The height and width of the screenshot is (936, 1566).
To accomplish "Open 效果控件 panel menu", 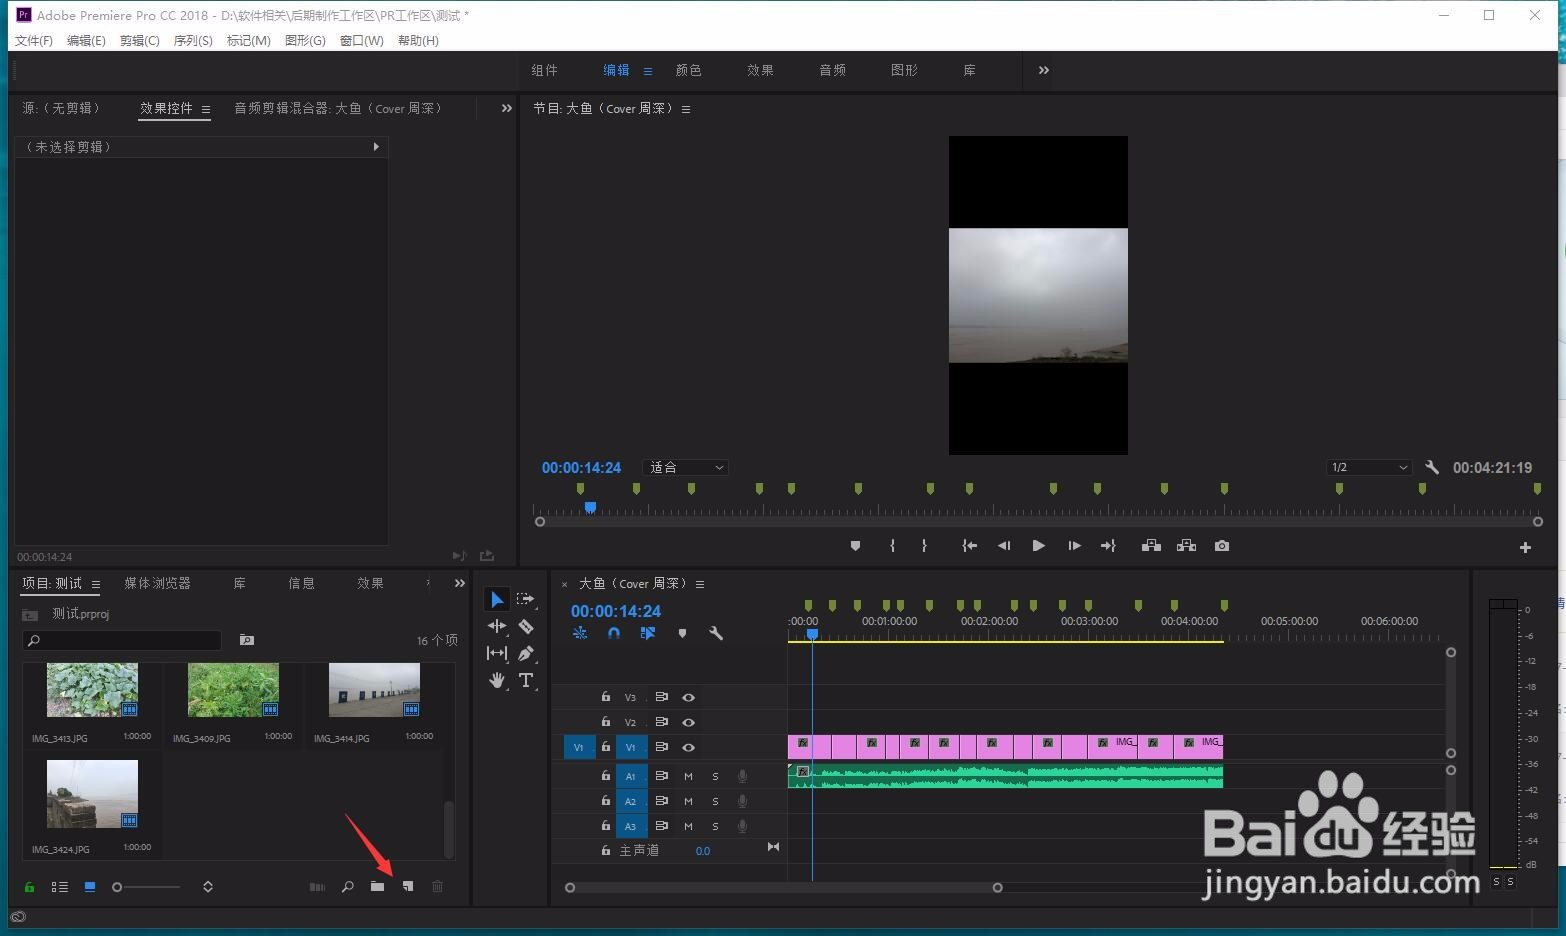I will [206, 109].
